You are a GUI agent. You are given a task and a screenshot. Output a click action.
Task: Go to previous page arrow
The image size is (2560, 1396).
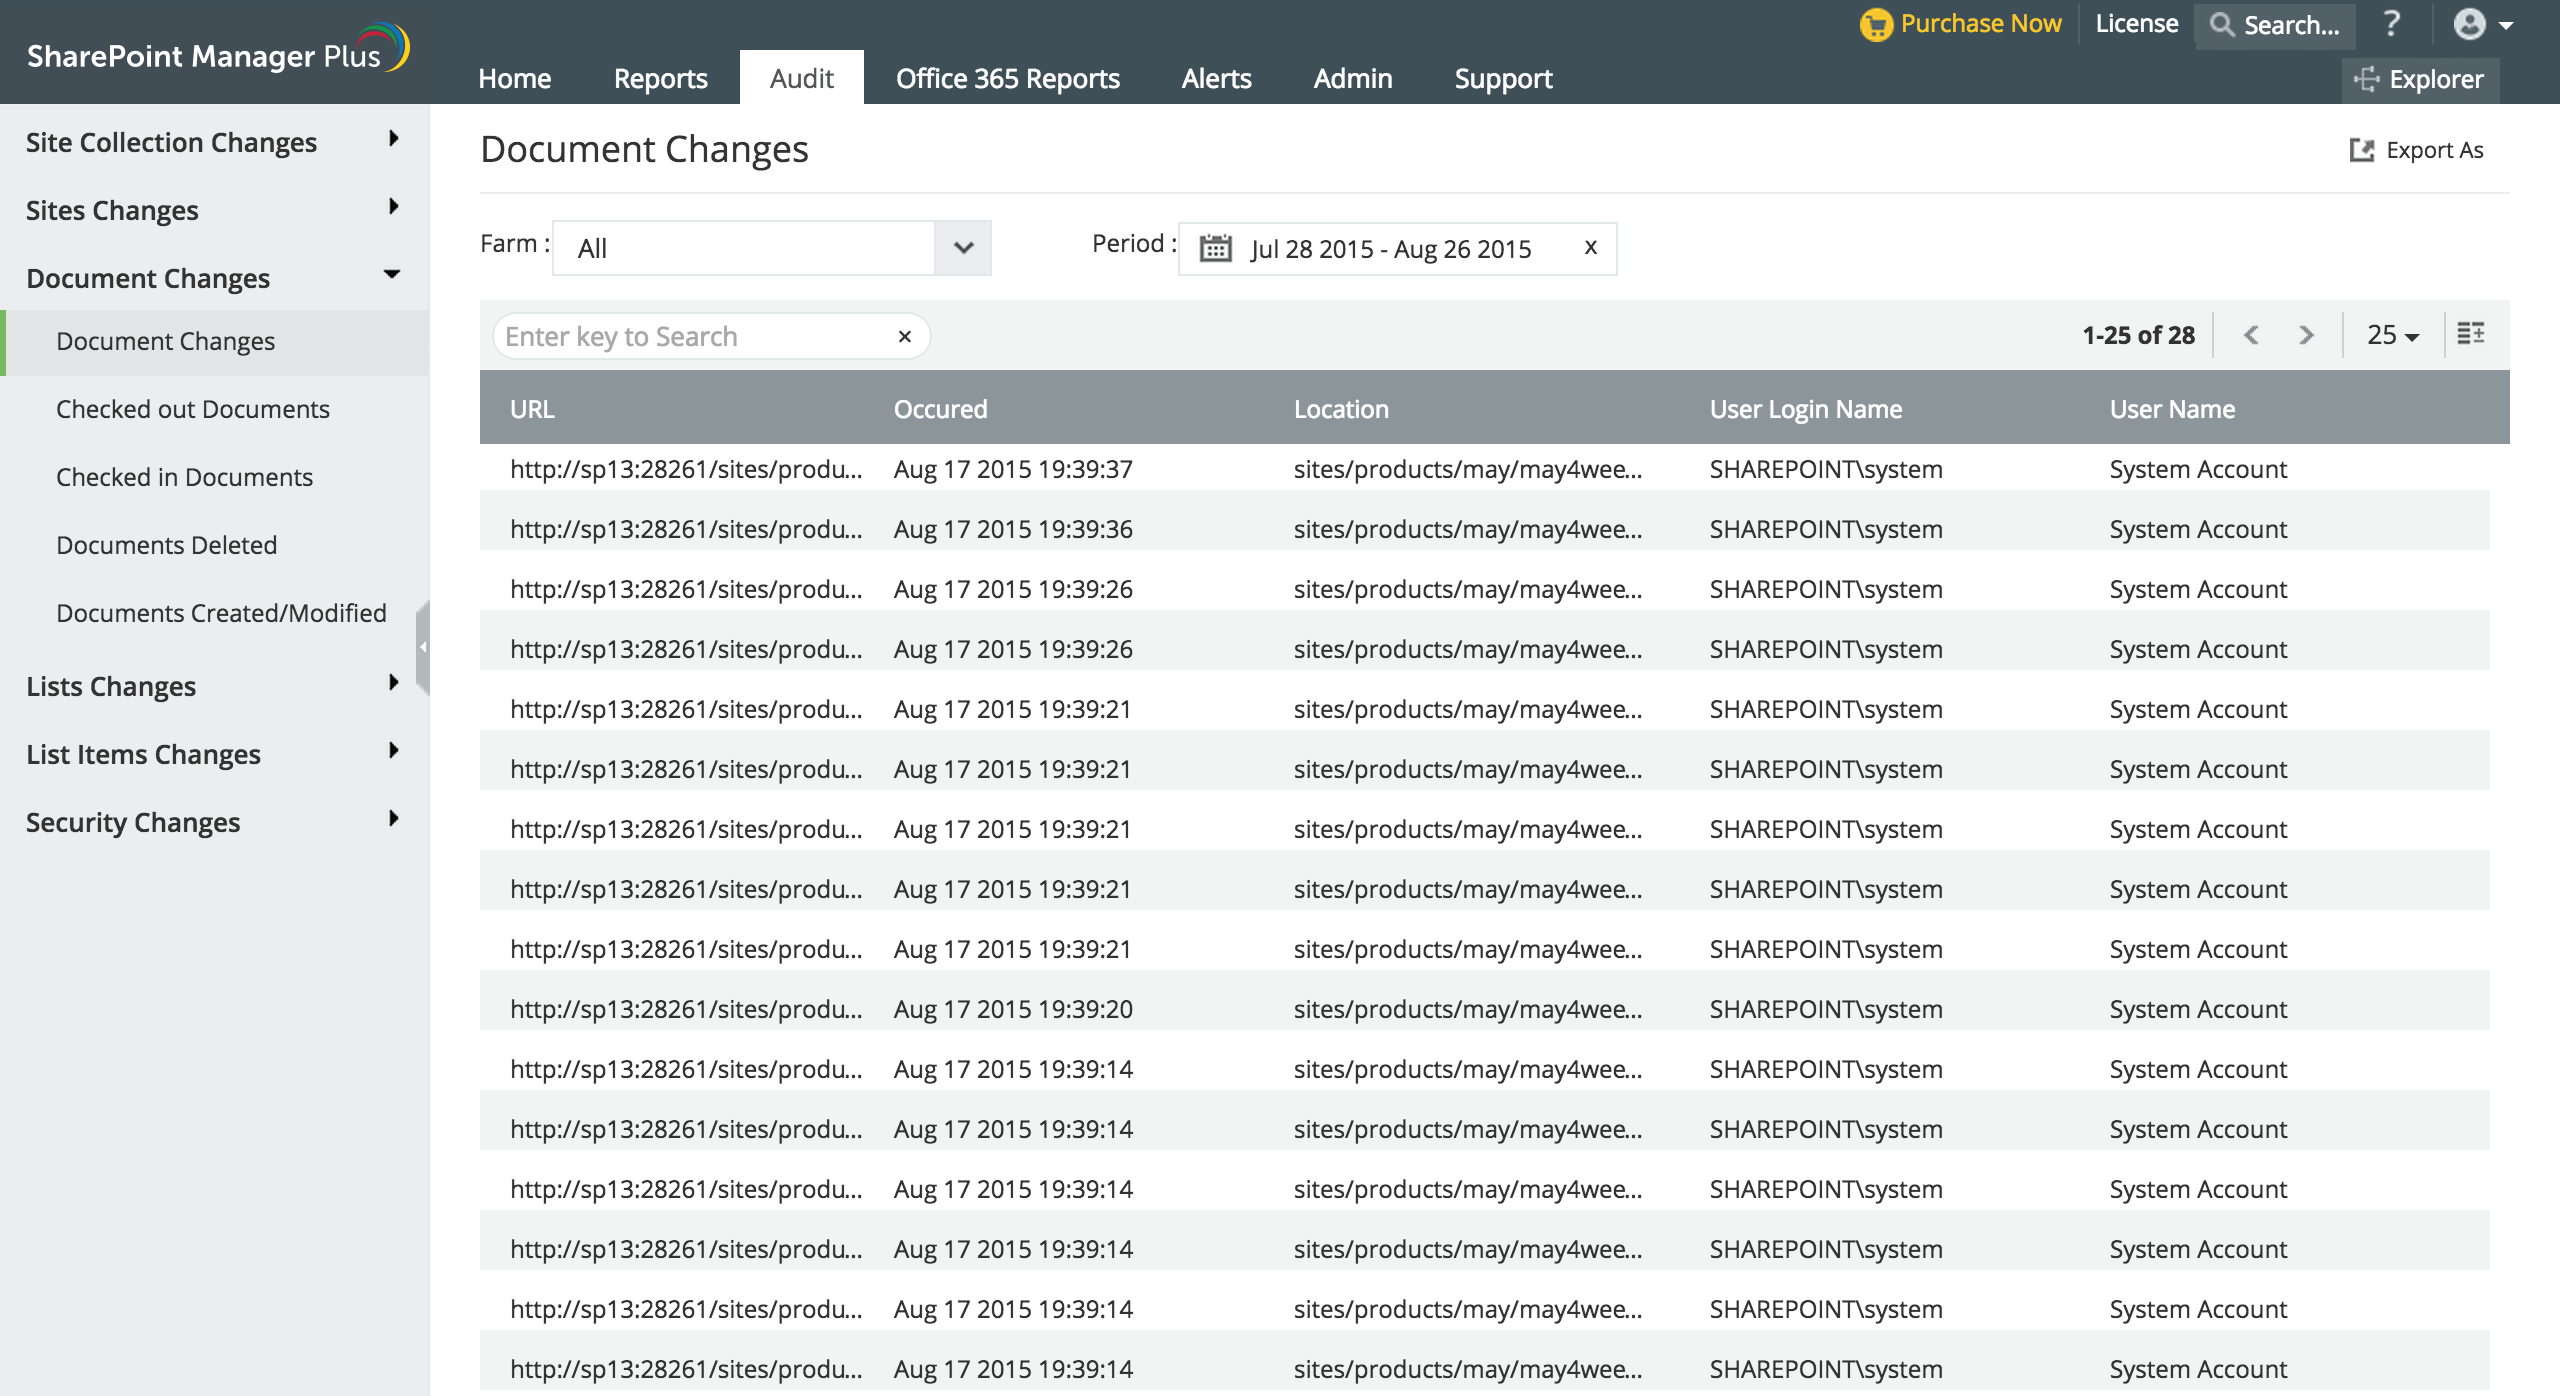[2251, 335]
